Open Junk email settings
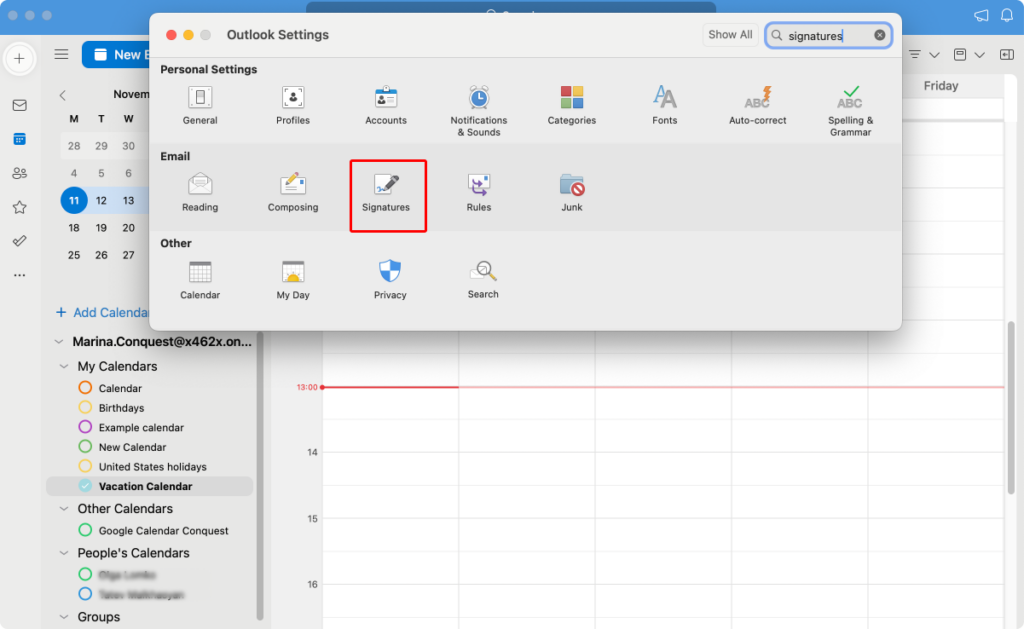Image resolution: width=1024 pixels, height=629 pixels. click(x=572, y=185)
